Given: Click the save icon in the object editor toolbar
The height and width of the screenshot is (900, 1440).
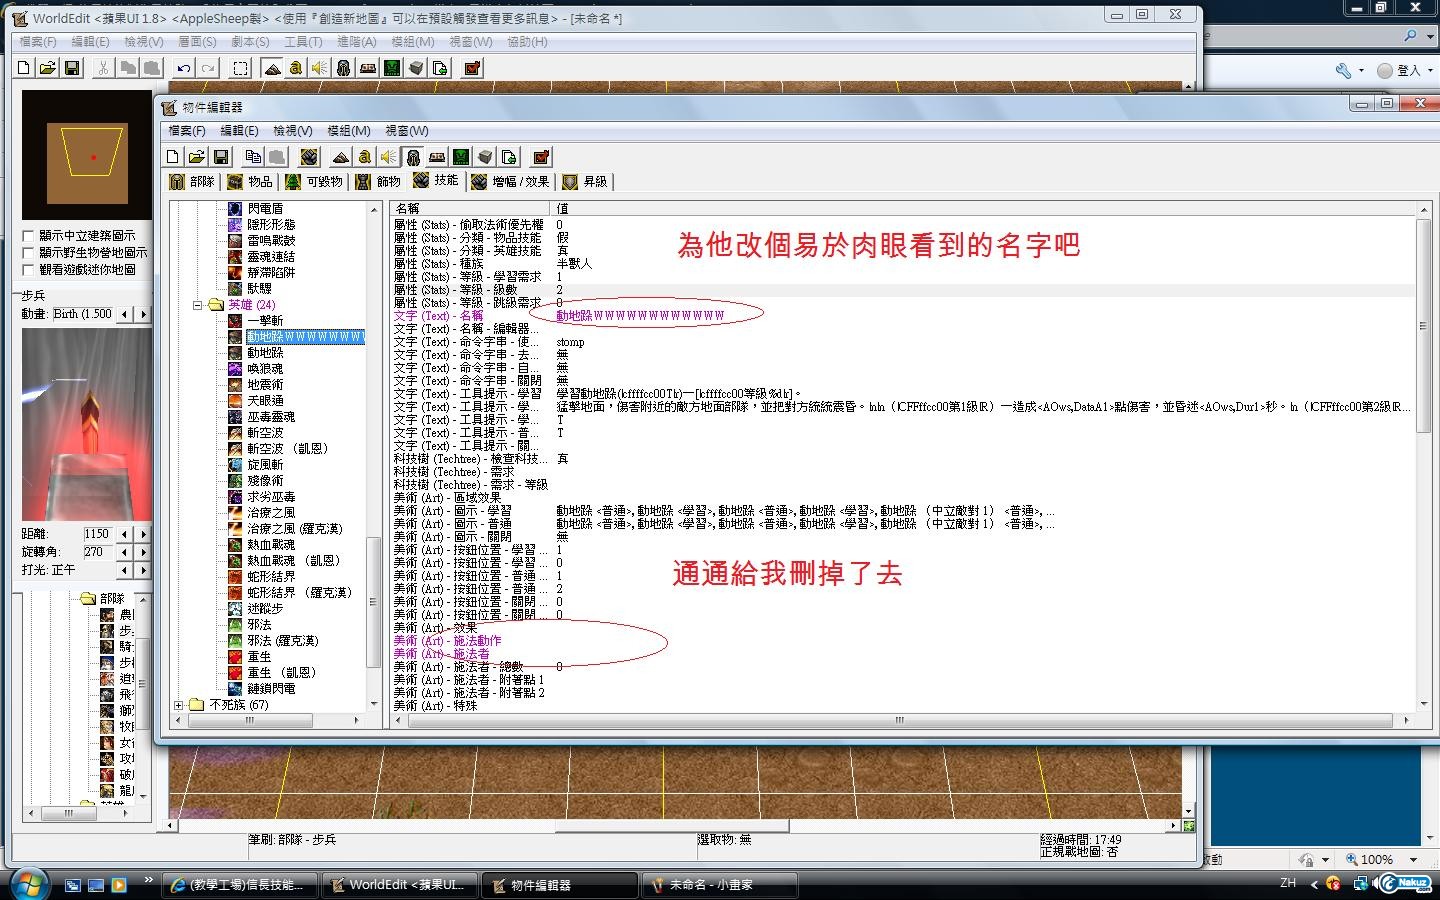Looking at the screenshot, I should point(221,157).
